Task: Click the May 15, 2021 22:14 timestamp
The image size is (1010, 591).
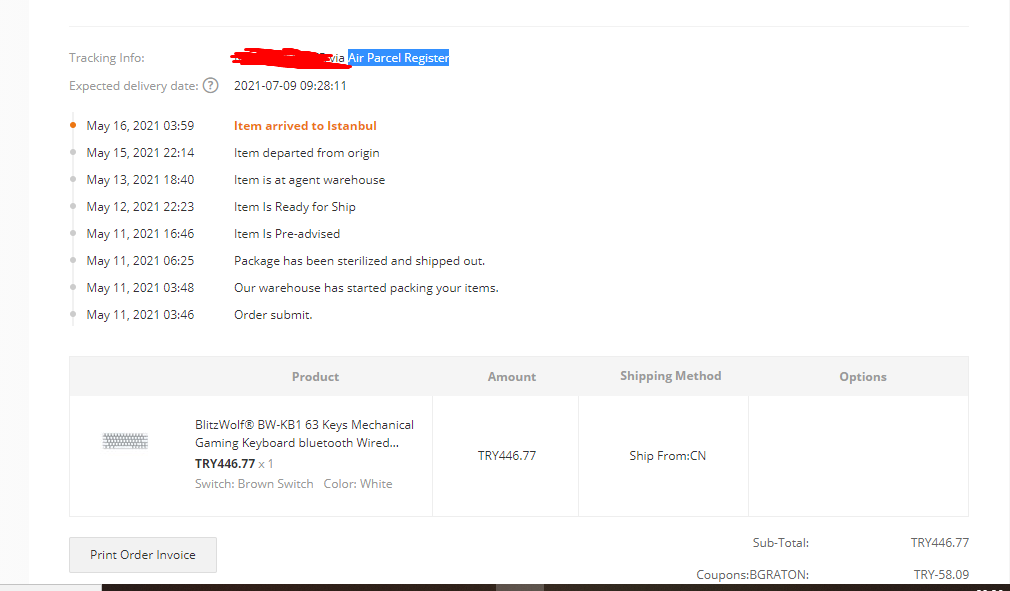Action: pos(140,153)
